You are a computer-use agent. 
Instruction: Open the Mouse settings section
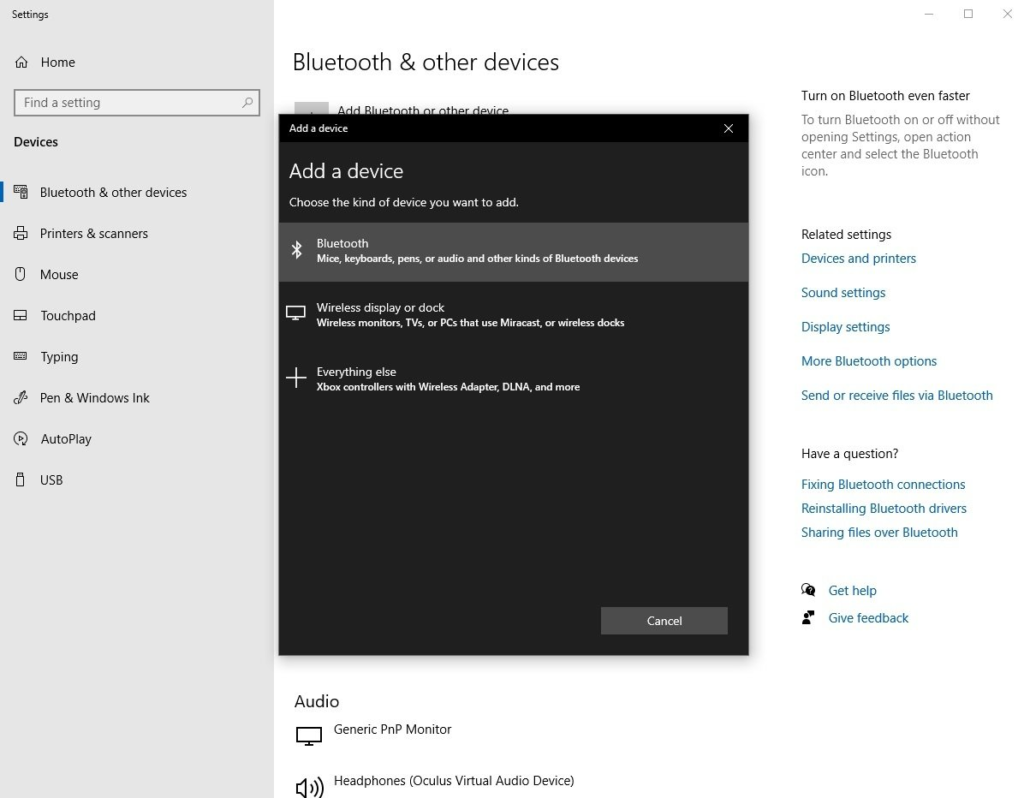tap(60, 274)
